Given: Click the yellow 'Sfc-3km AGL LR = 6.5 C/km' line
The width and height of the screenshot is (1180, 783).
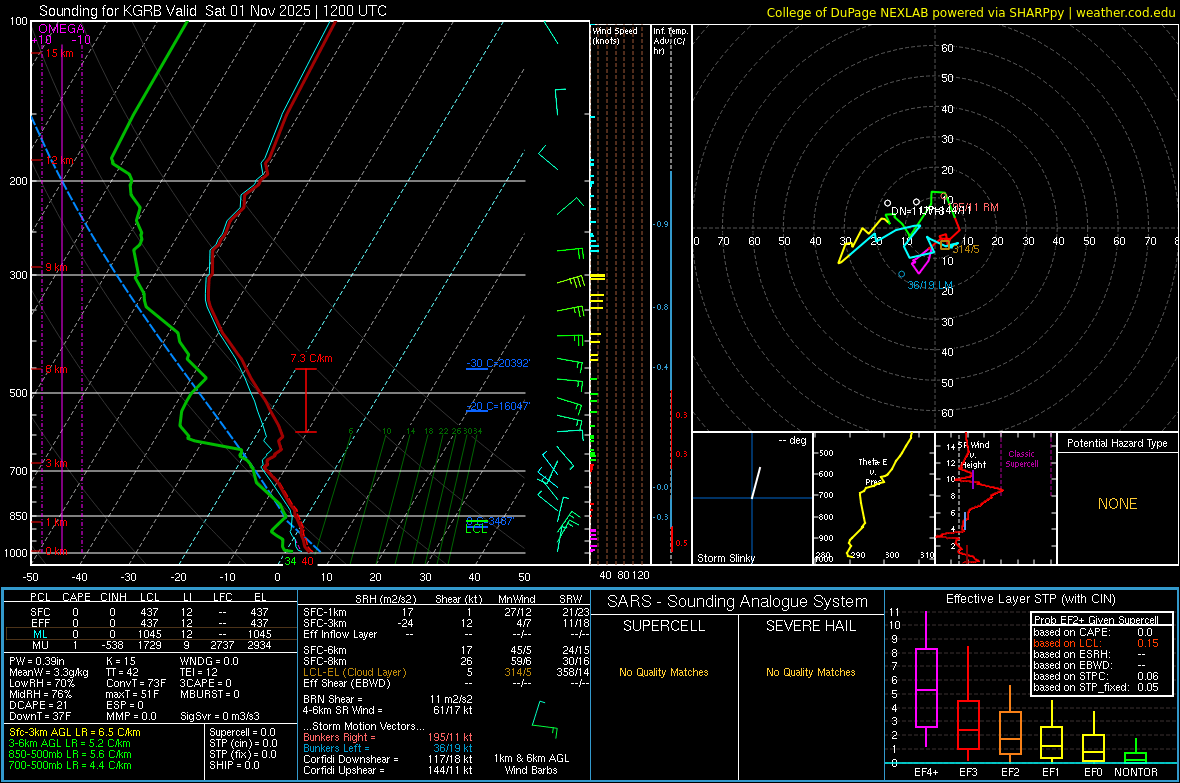Looking at the screenshot, I should tap(75, 732).
